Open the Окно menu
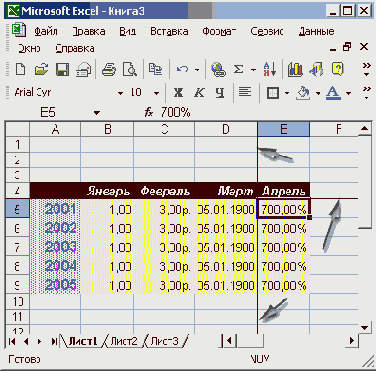The width and height of the screenshot is (376, 371). [x=29, y=49]
